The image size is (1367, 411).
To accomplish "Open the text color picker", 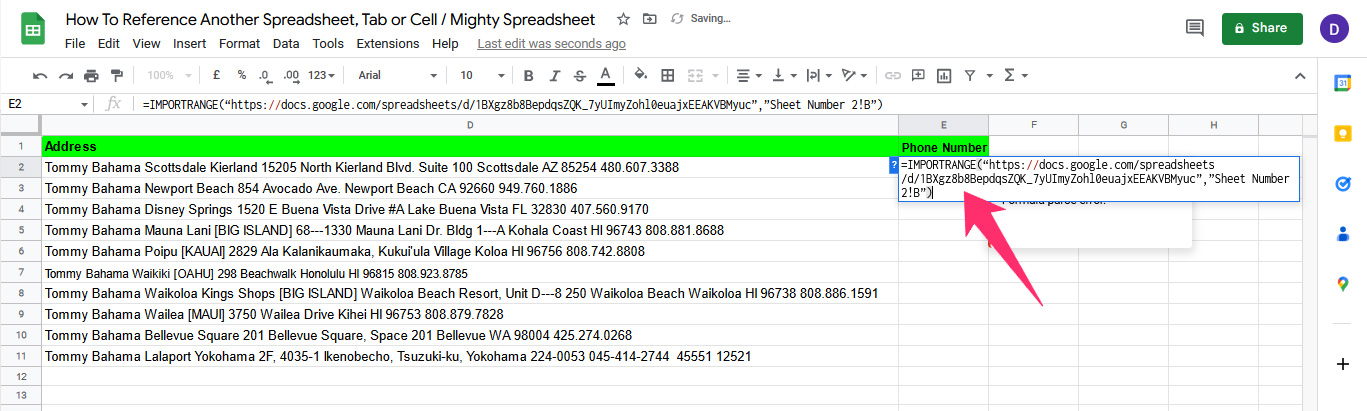I will point(605,75).
